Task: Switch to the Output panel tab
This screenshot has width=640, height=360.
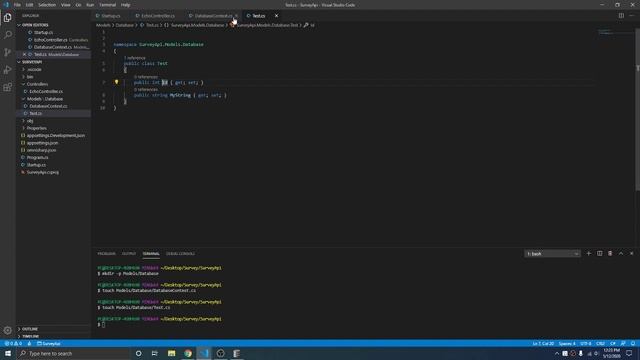Action: point(129,253)
